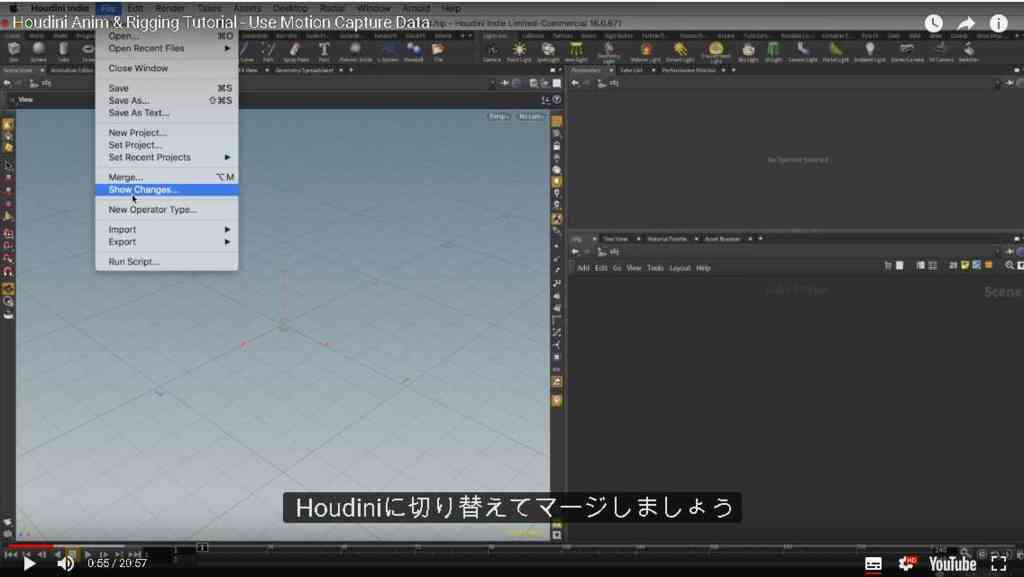Image resolution: width=1024 pixels, height=577 pixels.
Task: Choose New Project... in File menu
Action: pyautogui.click(x=167, y=133)
